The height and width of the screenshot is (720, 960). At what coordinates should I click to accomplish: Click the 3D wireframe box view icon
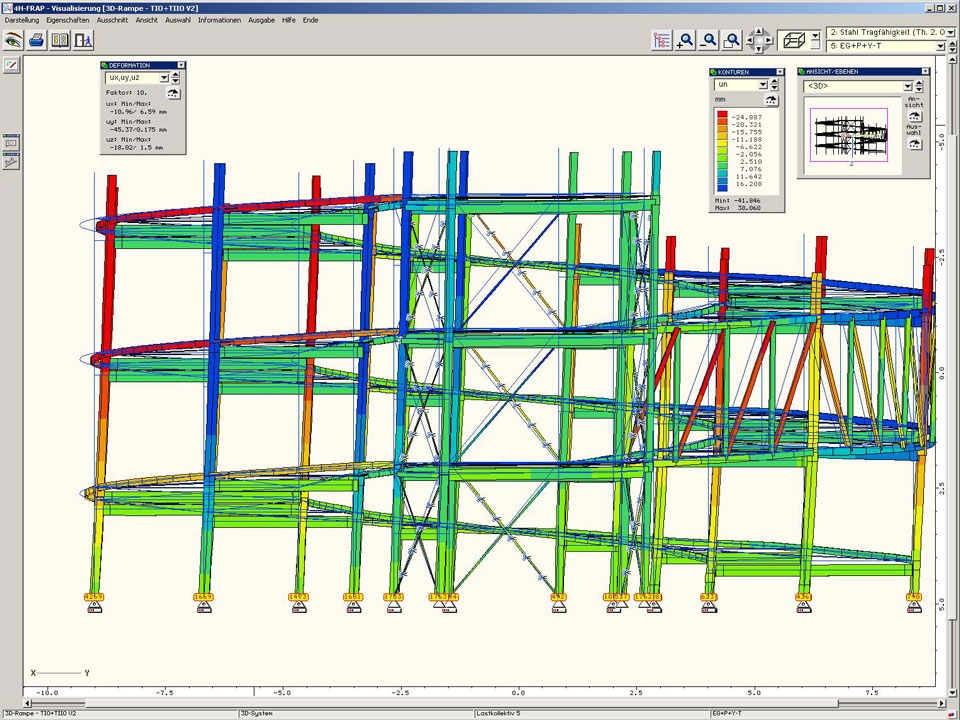(794, 40)
